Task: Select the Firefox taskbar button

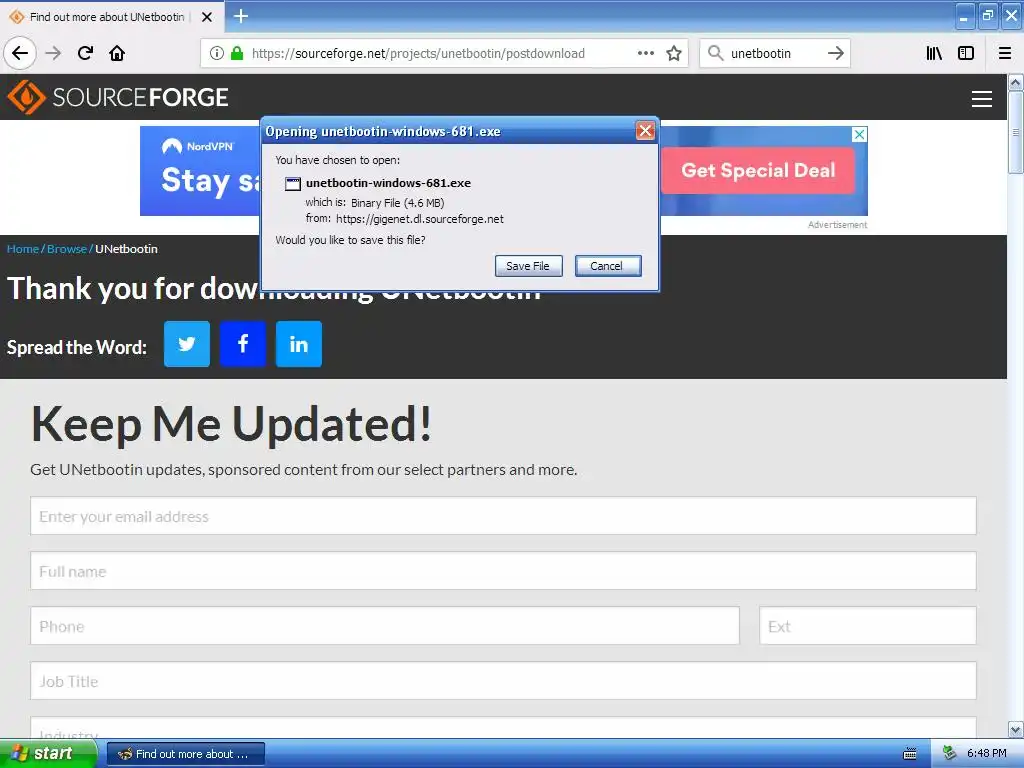Action: point(185,754)
